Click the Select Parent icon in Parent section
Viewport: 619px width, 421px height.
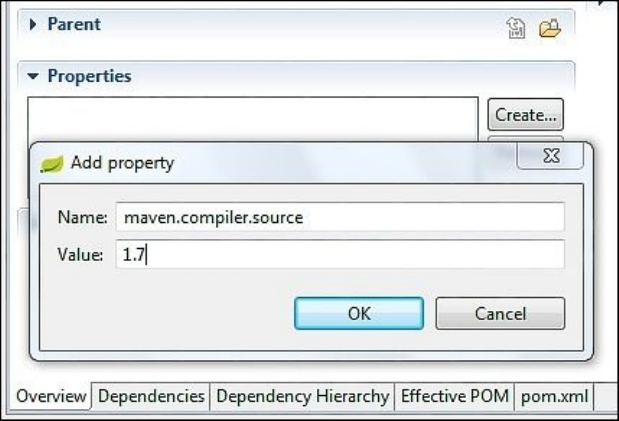[516, 29]
